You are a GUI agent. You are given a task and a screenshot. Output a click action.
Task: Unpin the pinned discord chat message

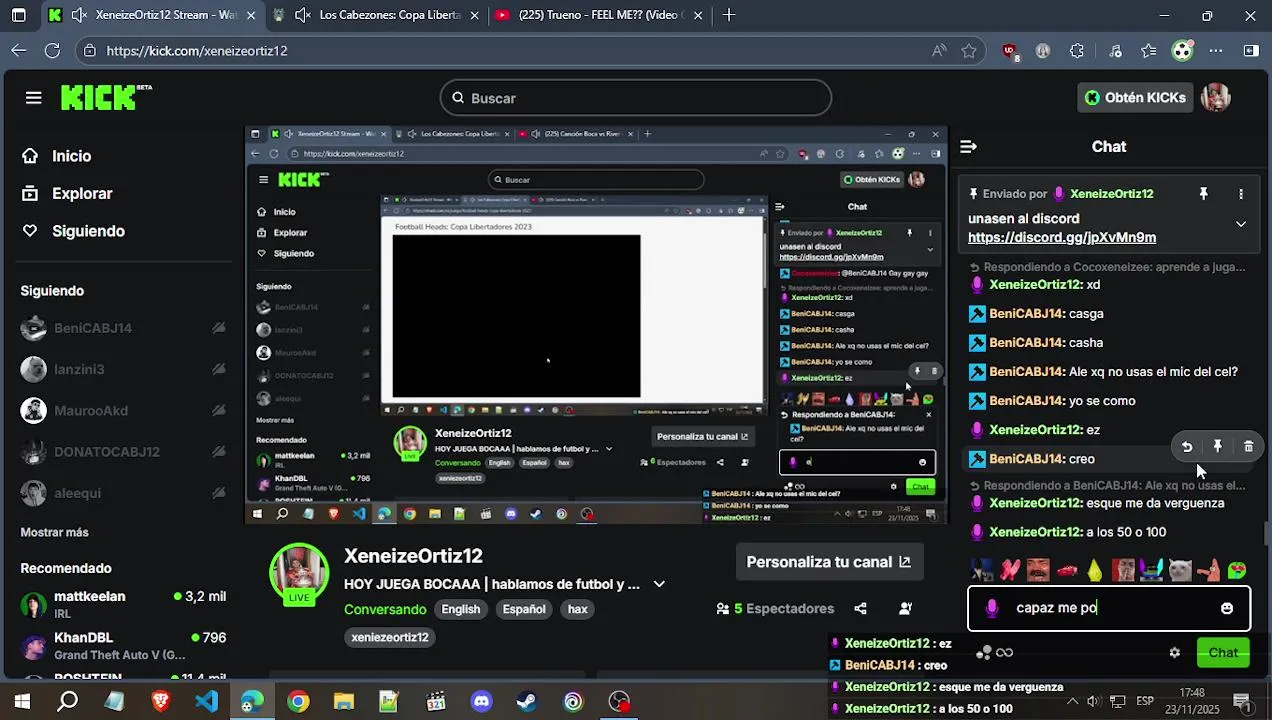[1204, 194]
